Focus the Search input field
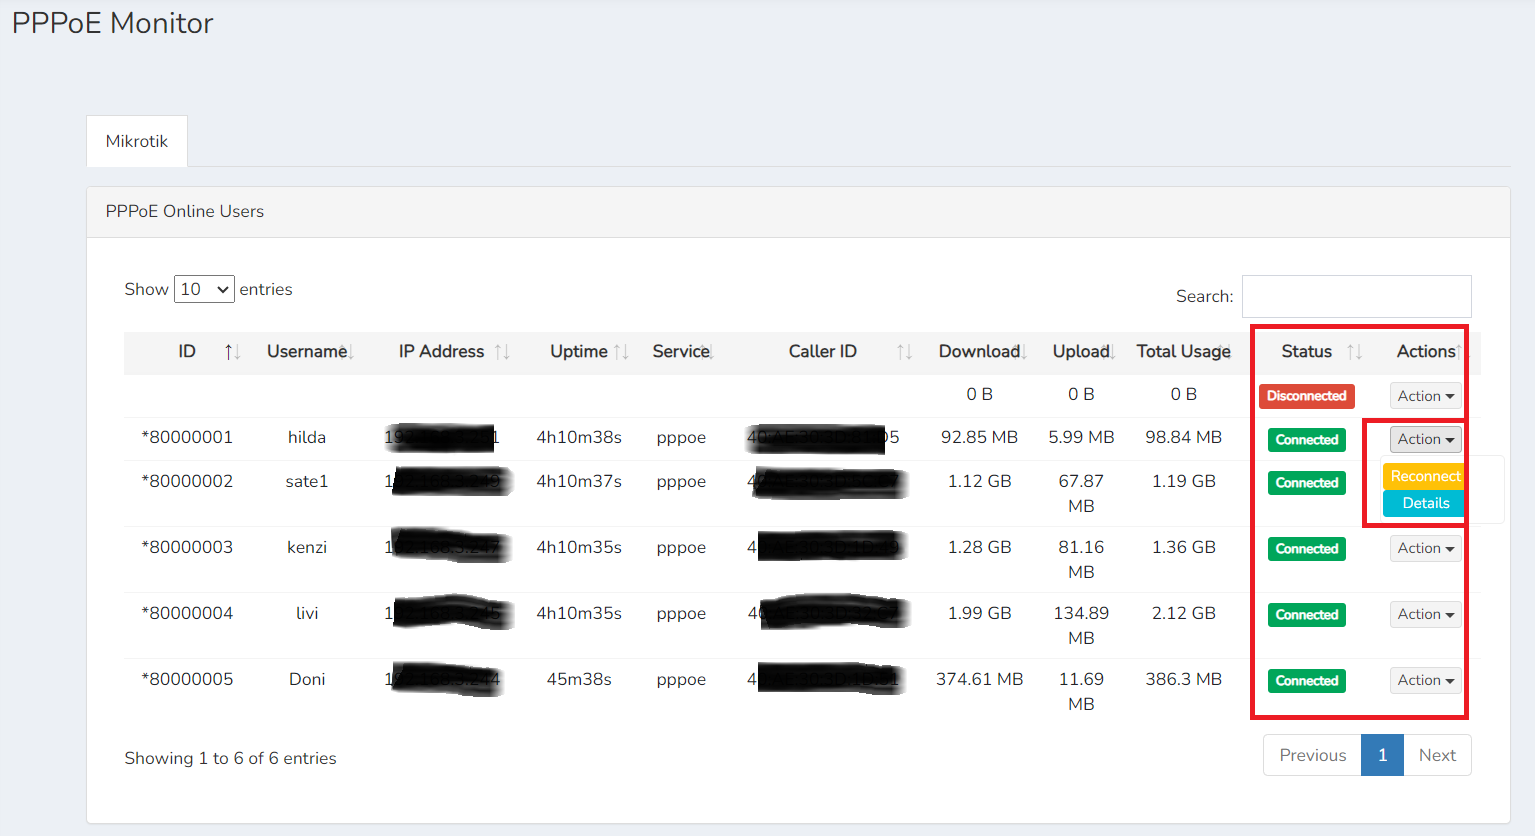 tap(1356, 296)
